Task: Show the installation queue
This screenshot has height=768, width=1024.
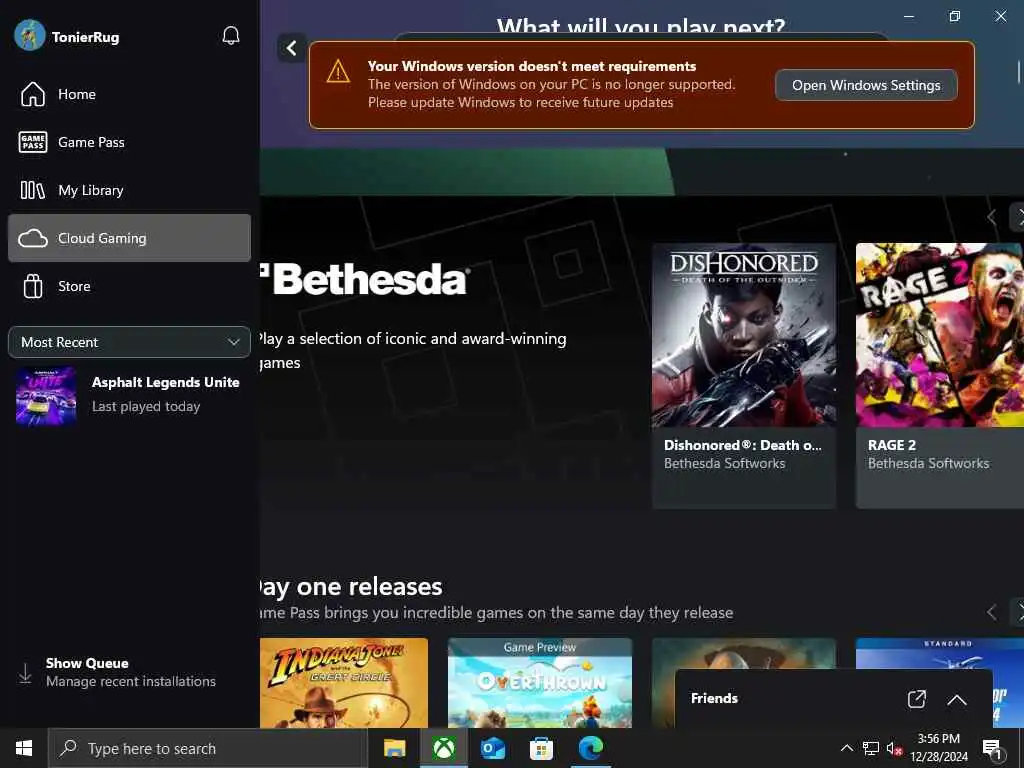Action: coord(129,672)
